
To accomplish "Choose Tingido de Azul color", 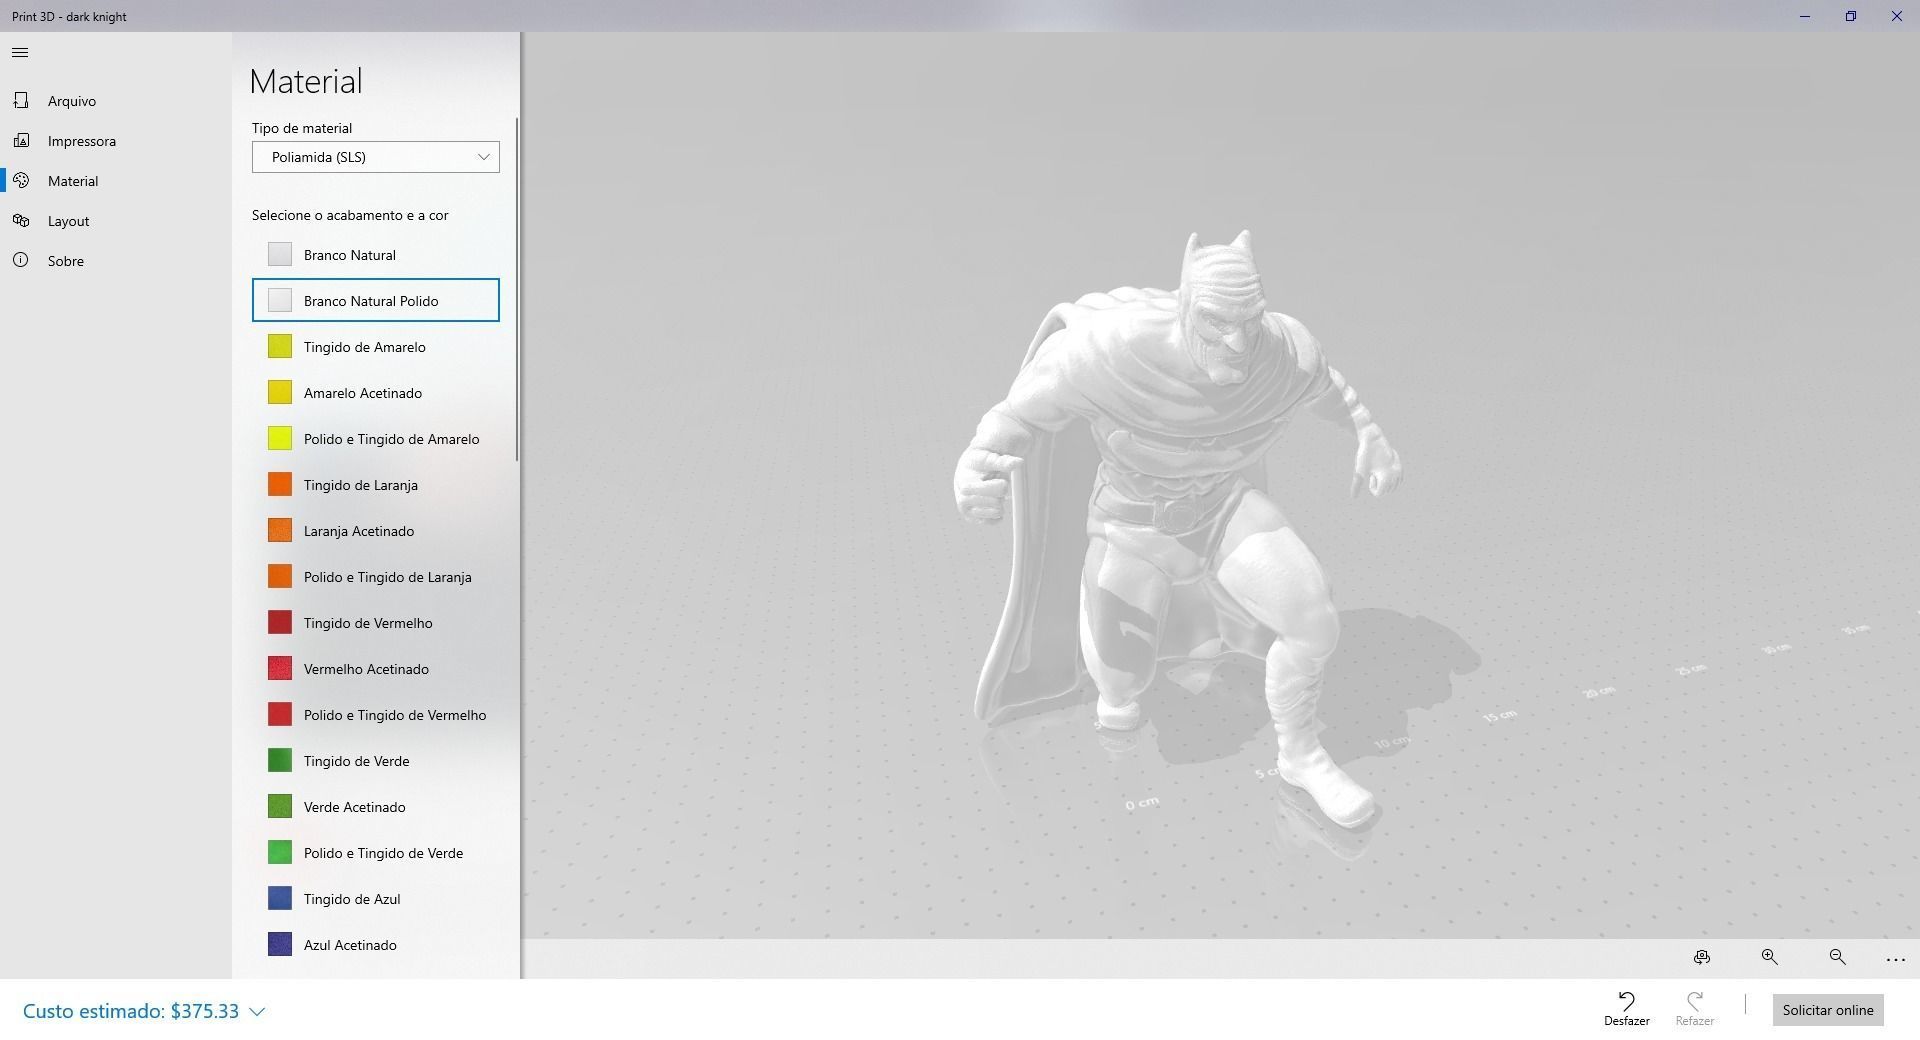I will point(376,899).
